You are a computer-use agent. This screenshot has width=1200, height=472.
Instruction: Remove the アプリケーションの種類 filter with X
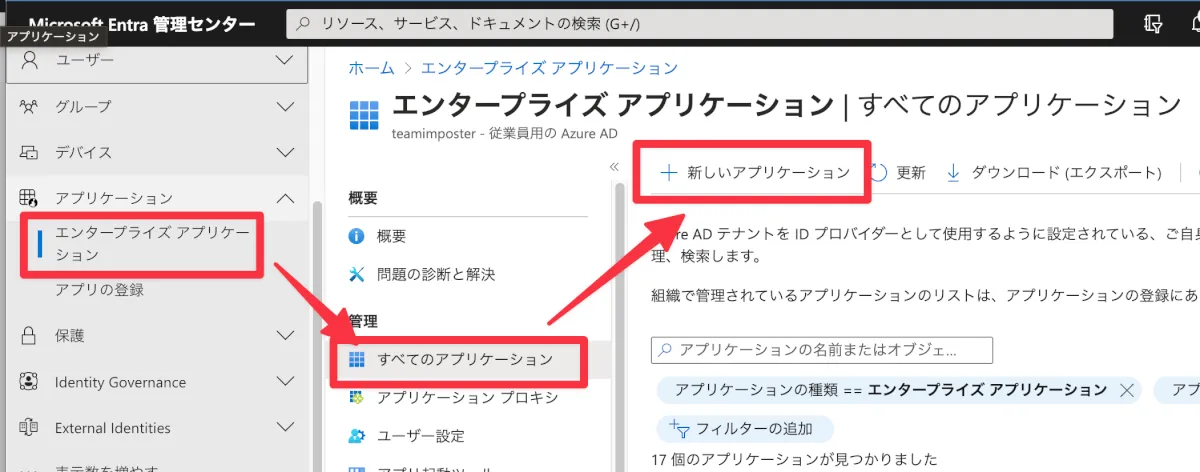[x=1128, y=390]
